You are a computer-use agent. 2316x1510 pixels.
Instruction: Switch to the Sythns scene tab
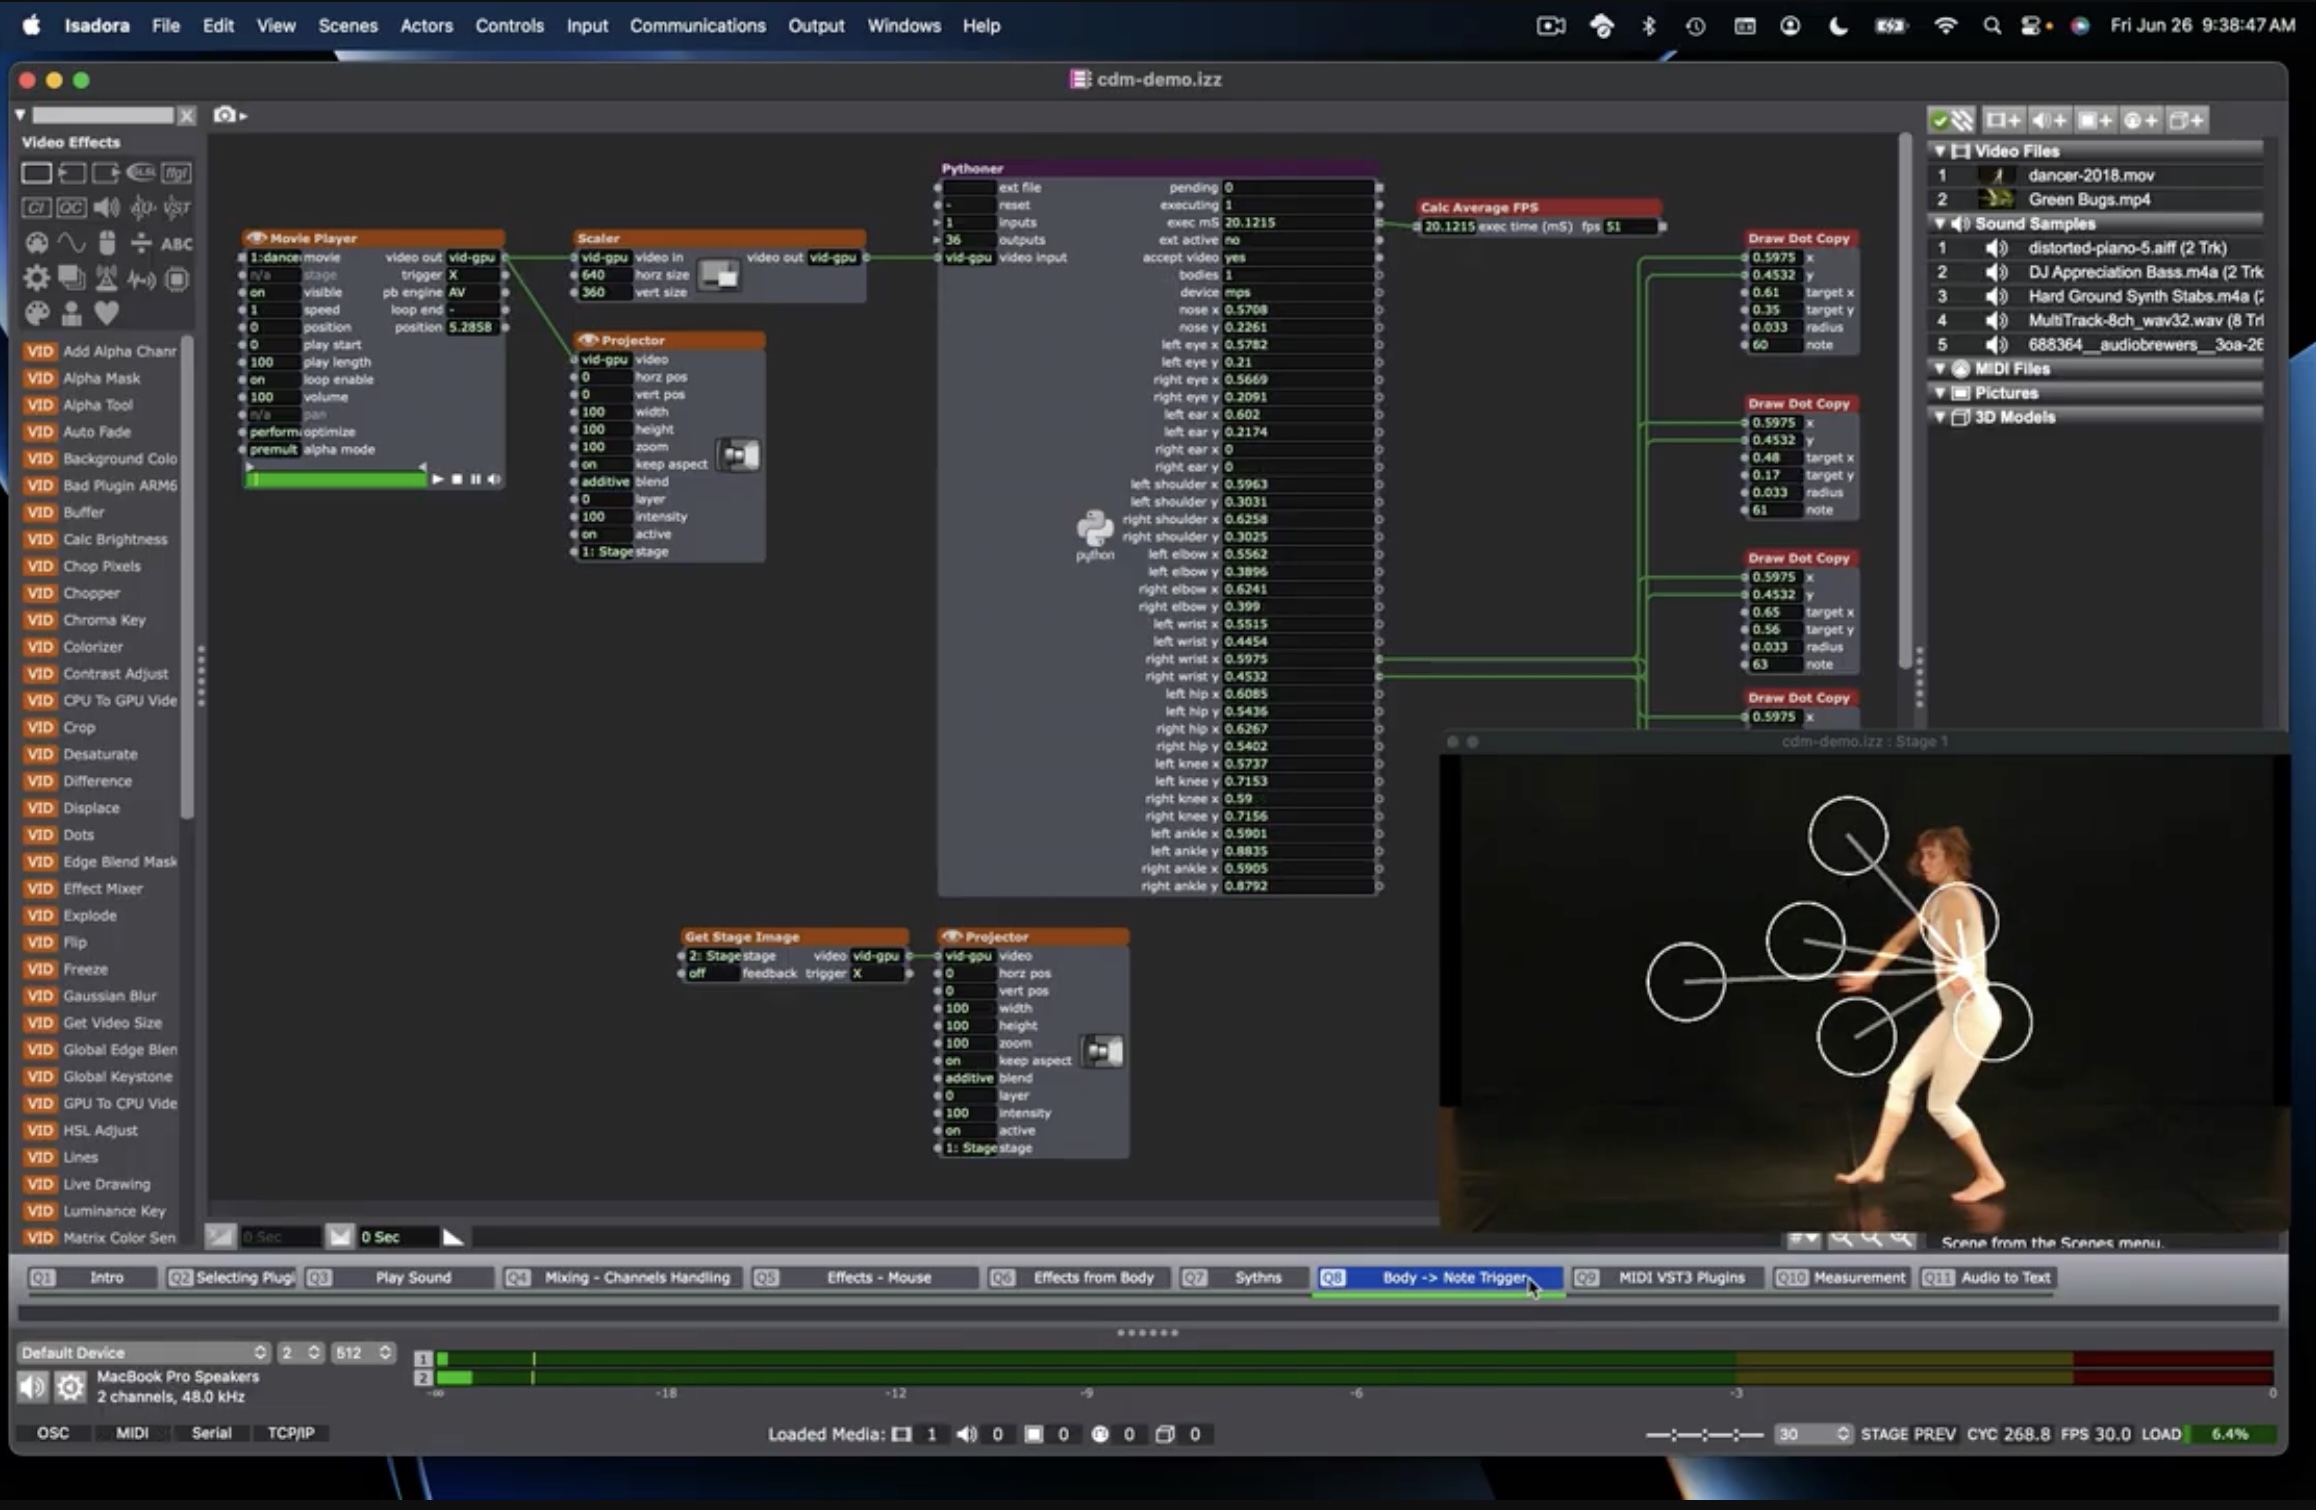pyautogui.click(x=1246, y=1277)
